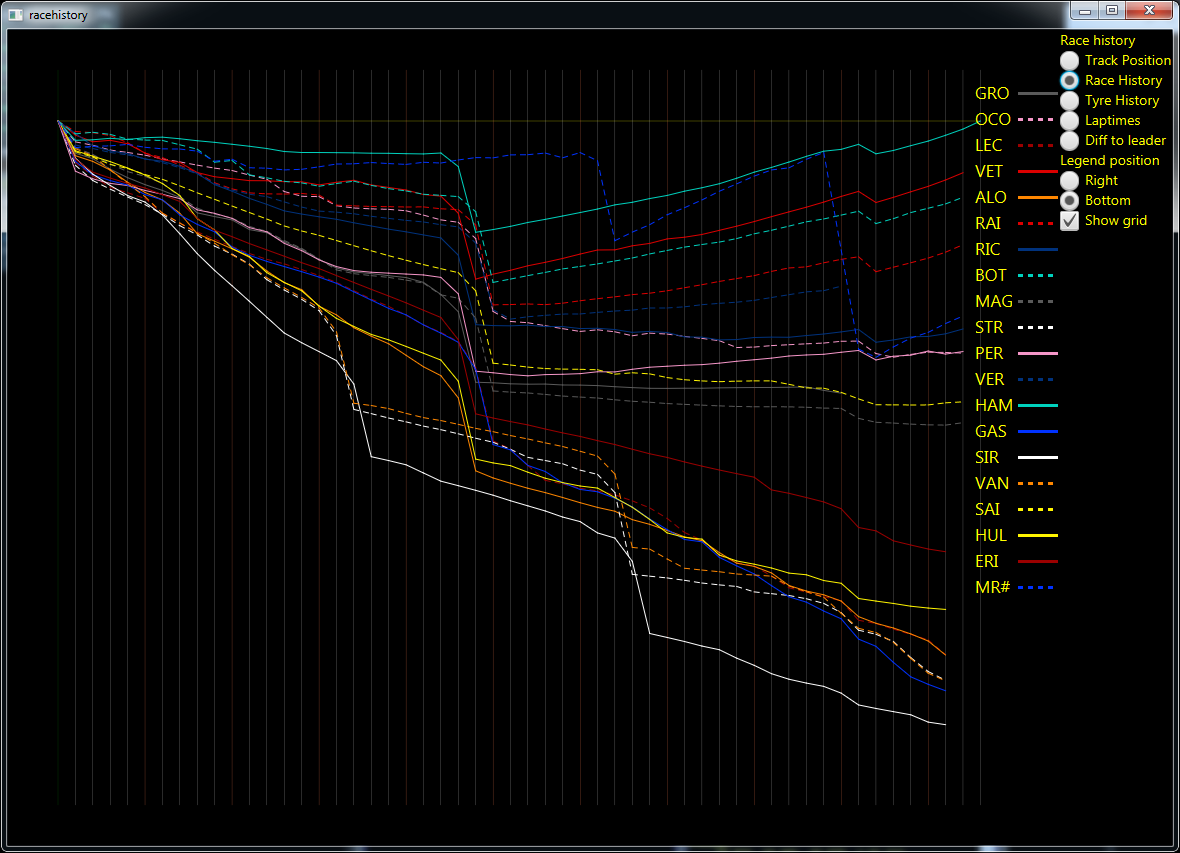Click the HUL yellow line marker

pos(1037,535)
